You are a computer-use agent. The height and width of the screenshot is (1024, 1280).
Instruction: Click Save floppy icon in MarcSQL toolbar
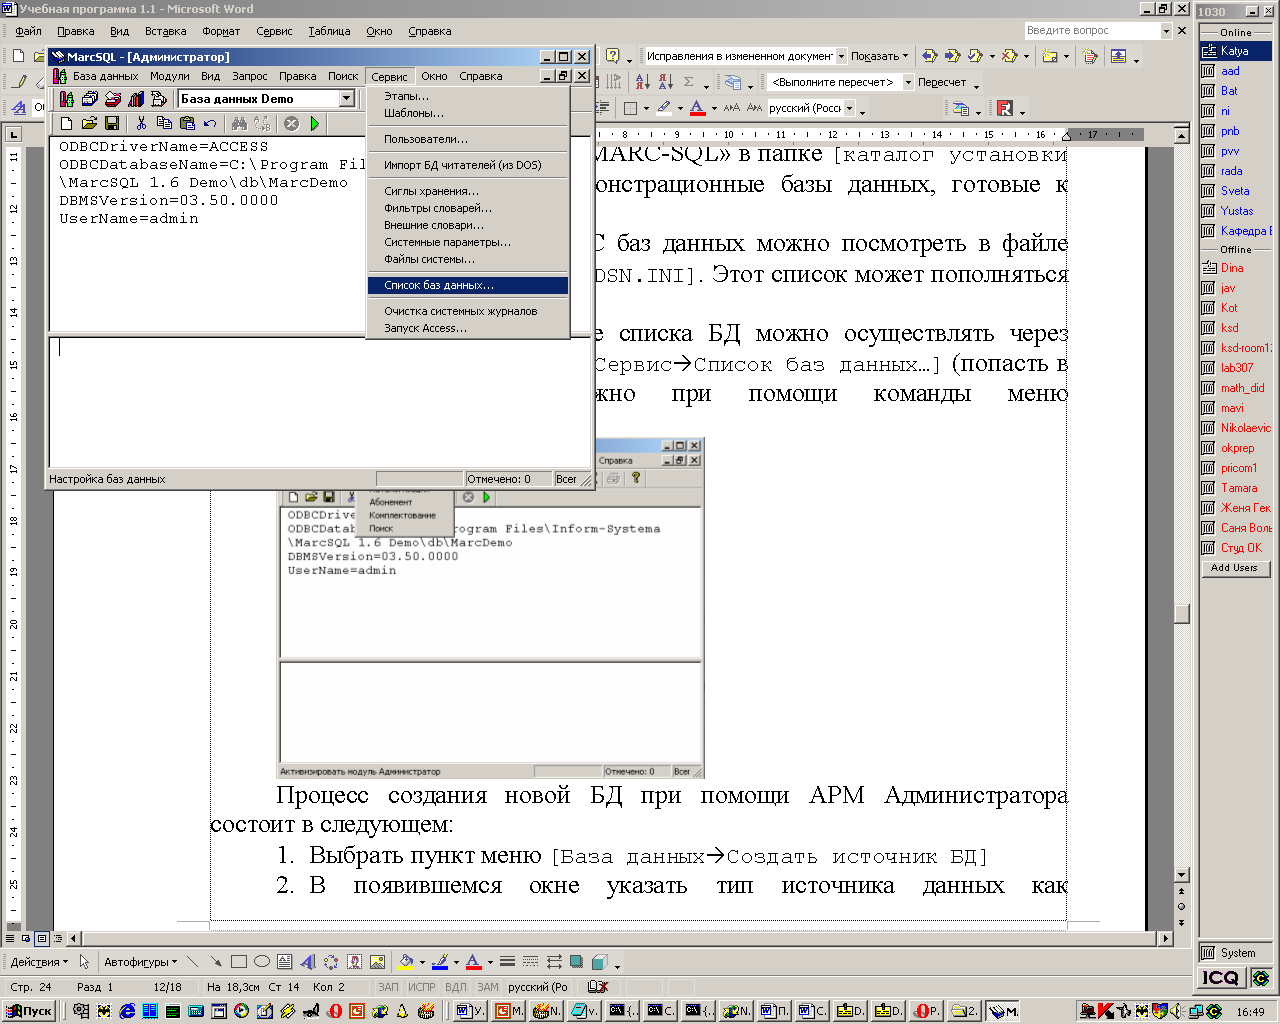point(112,123)
